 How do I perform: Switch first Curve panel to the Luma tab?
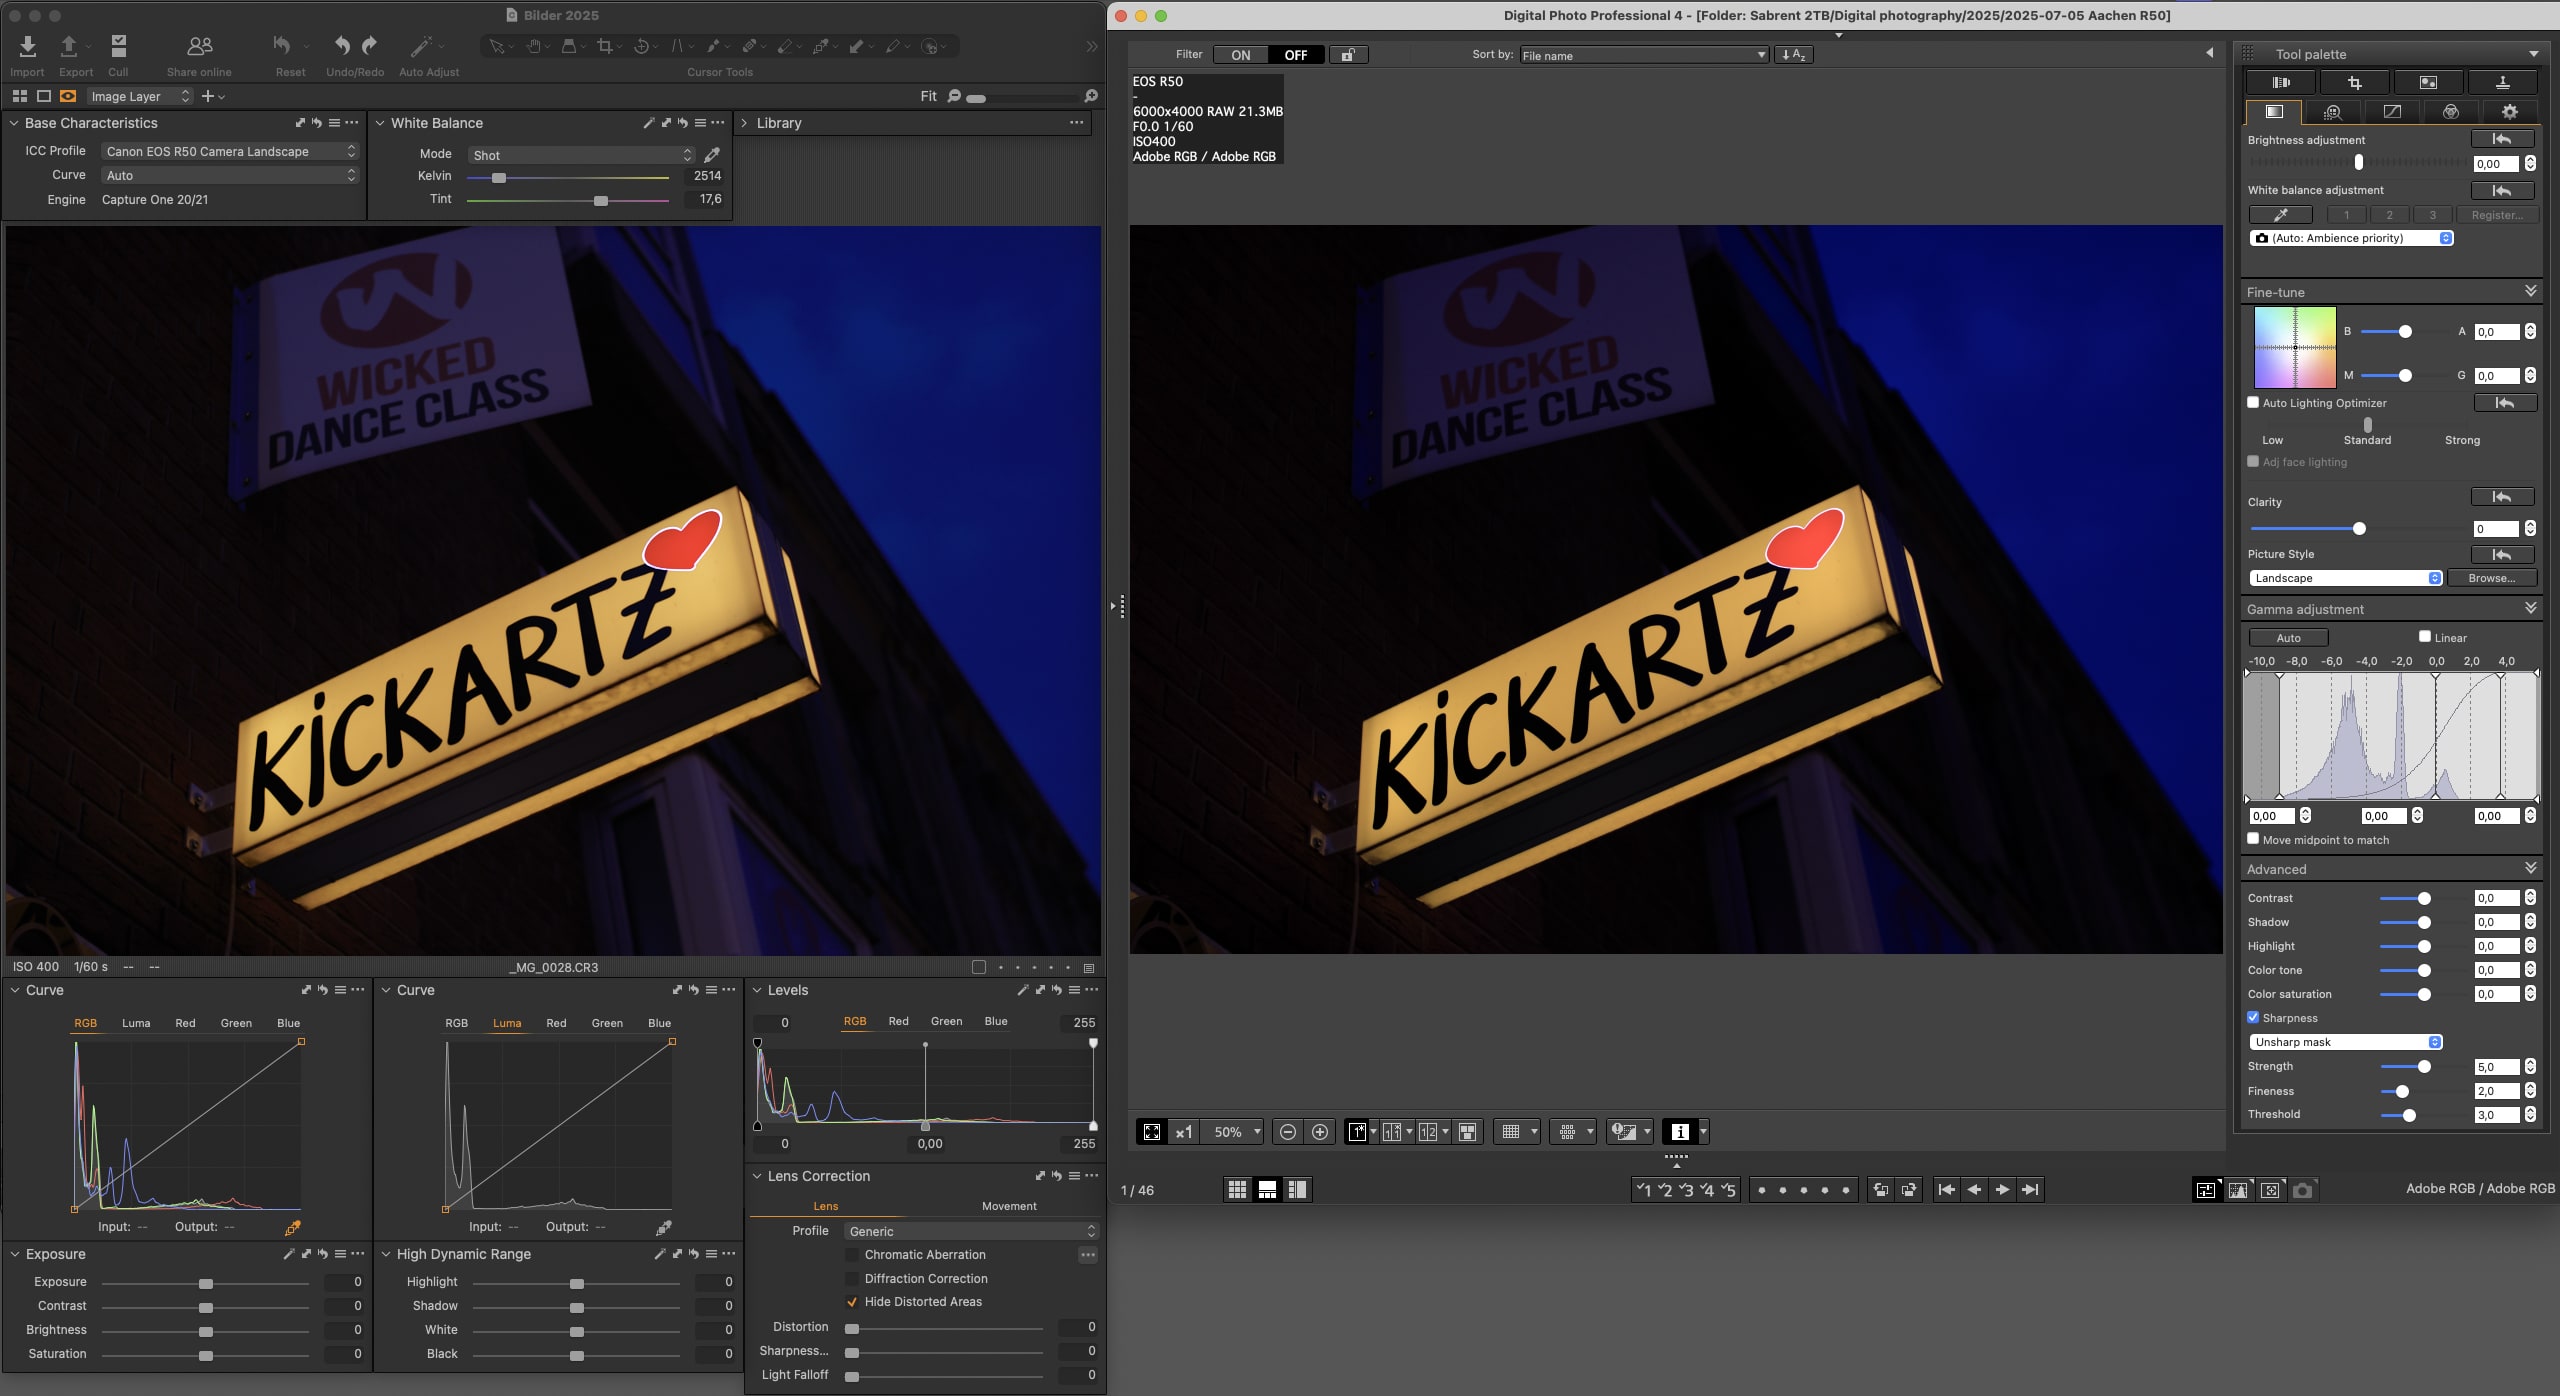(x=136, y=1023)
